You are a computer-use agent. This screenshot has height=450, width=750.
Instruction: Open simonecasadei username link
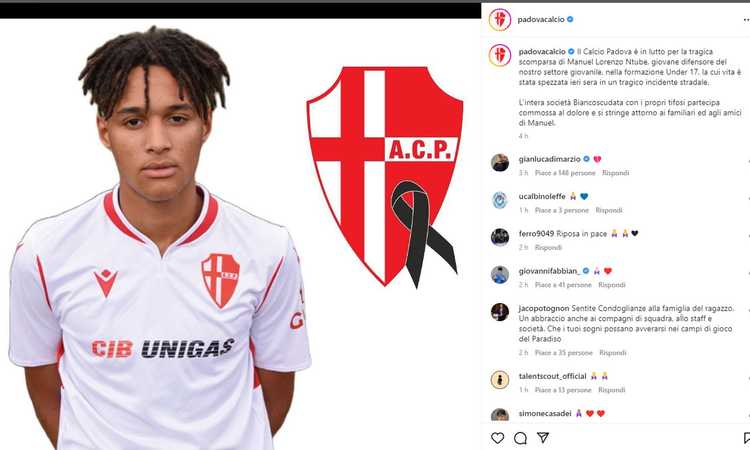545,413
